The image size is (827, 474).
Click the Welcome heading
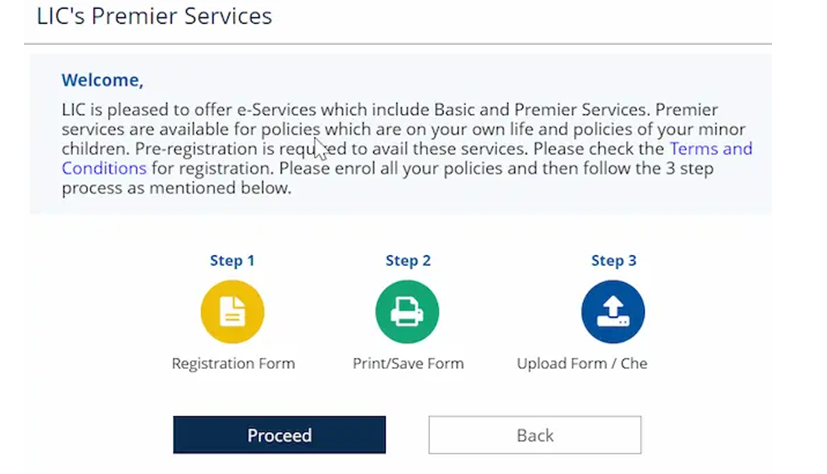click(x=102, y=80)
